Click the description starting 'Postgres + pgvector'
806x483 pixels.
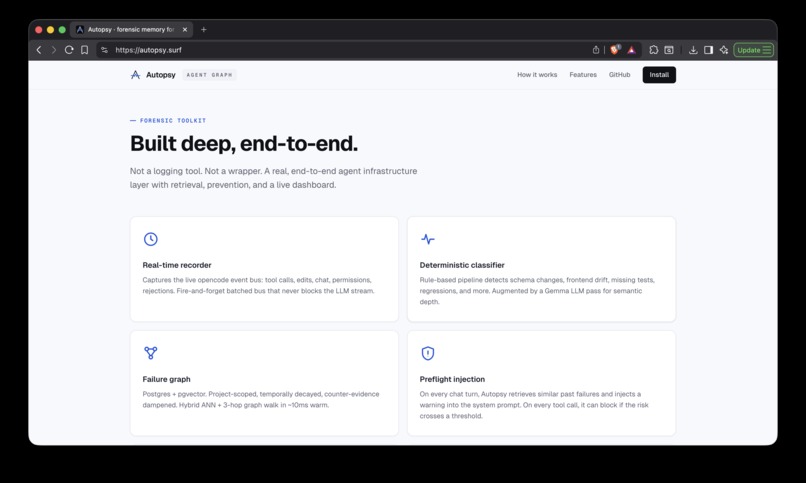261,399
